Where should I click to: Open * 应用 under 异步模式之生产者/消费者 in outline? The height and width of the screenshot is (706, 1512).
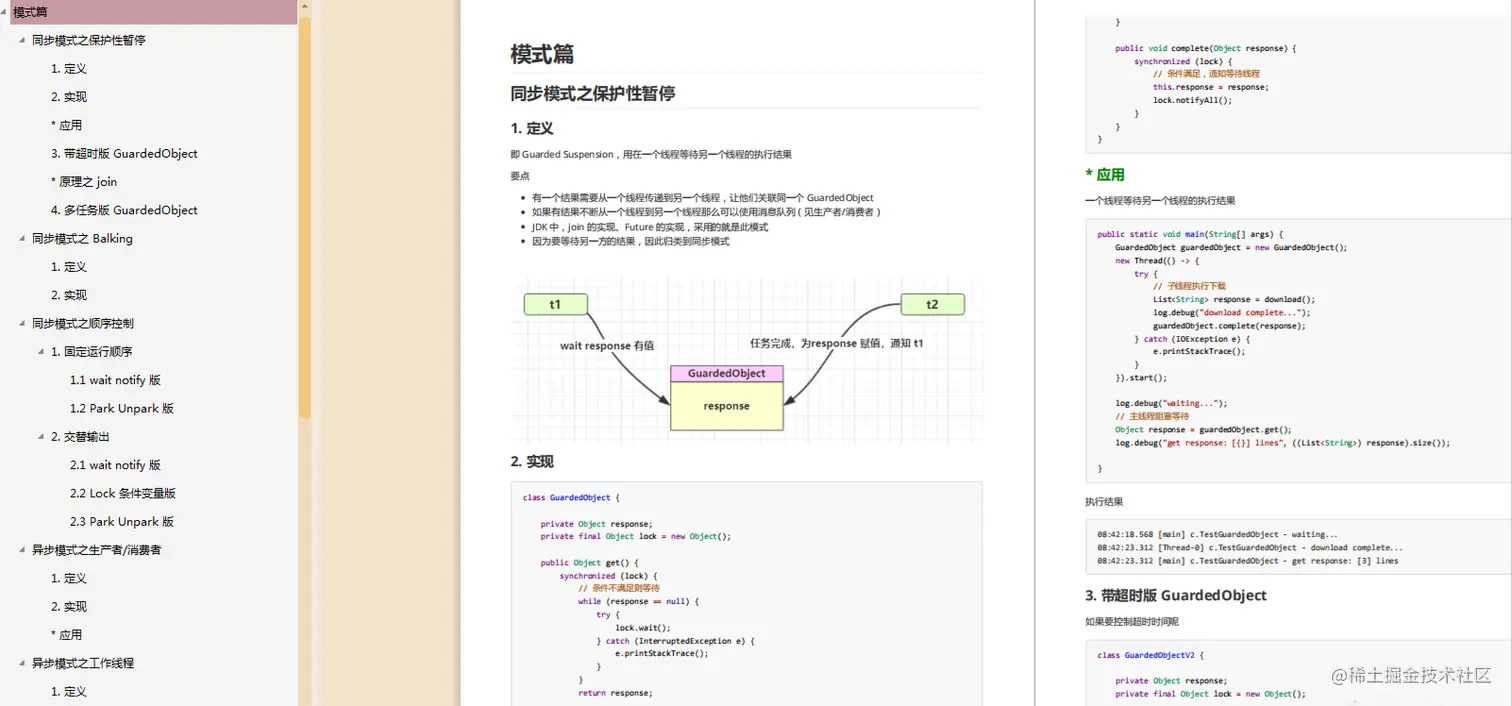click(x=66, y=634)
